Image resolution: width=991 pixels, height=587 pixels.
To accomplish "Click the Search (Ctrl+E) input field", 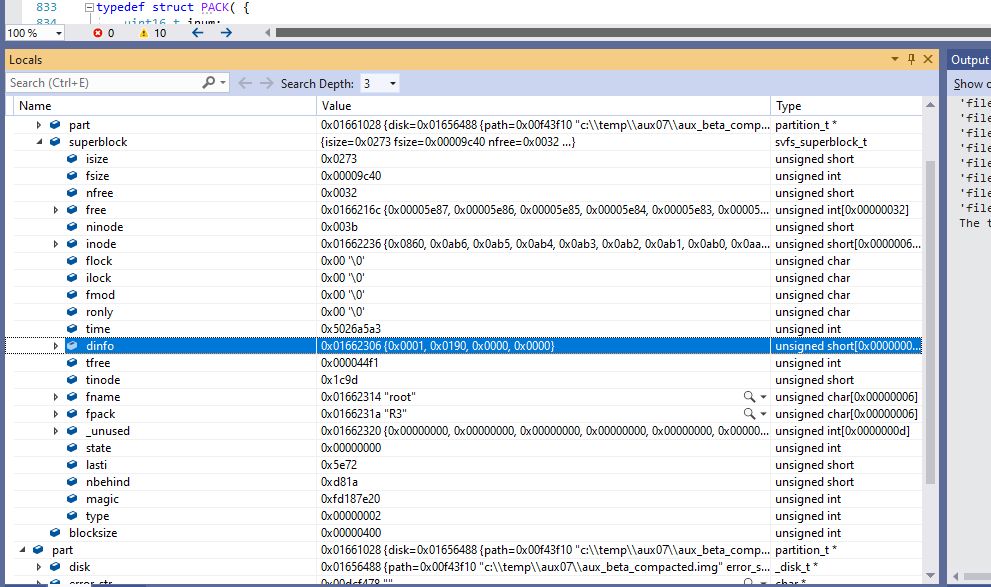I will pos(104,83).
